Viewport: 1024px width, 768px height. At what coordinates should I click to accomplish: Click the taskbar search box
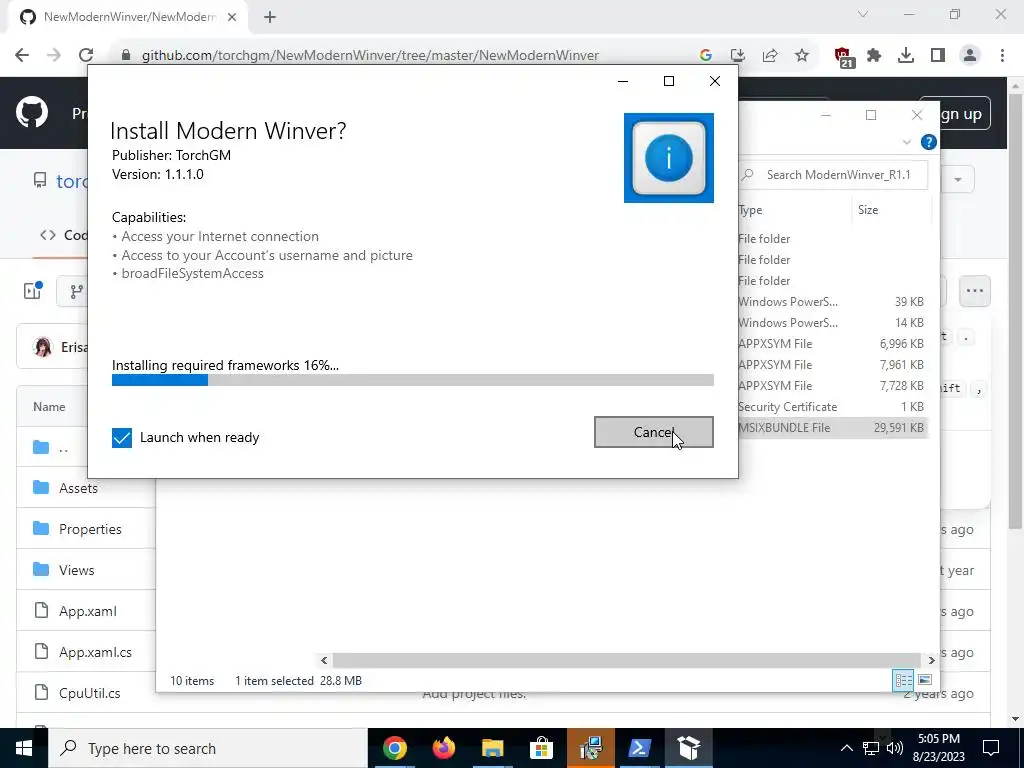[208, 748]
